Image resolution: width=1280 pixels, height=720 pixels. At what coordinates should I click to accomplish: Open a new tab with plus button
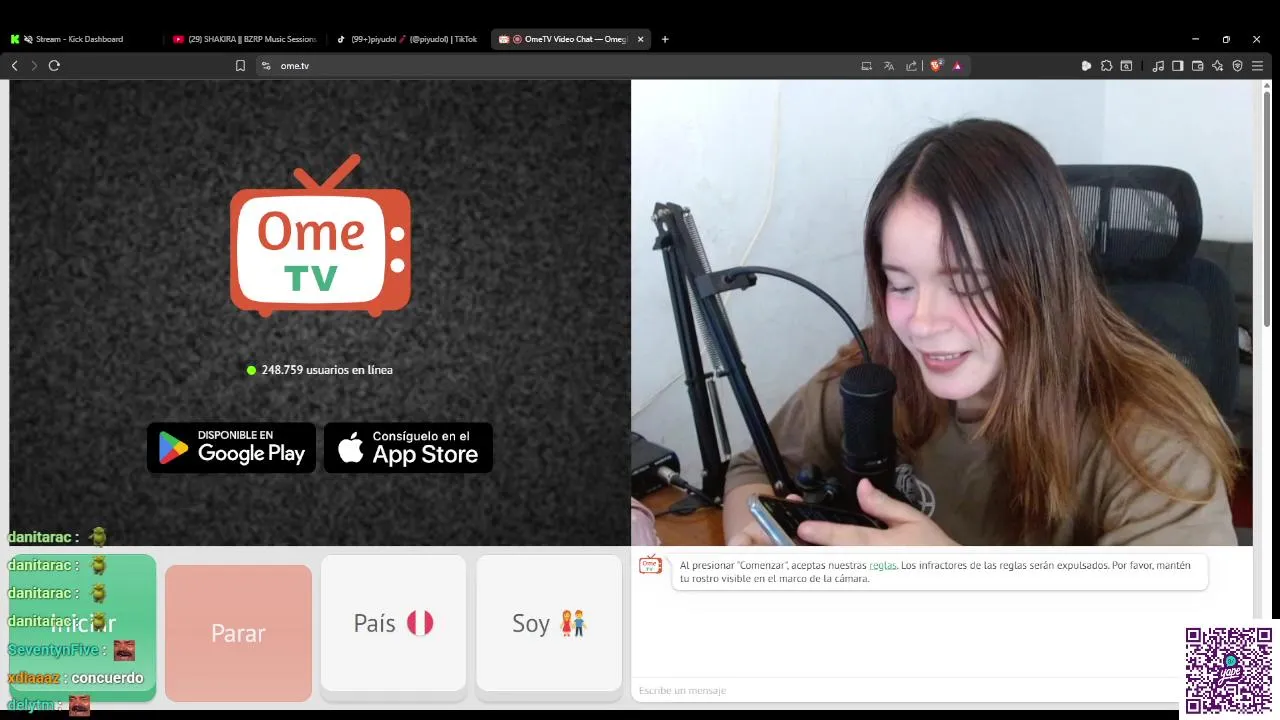(665, 39)
